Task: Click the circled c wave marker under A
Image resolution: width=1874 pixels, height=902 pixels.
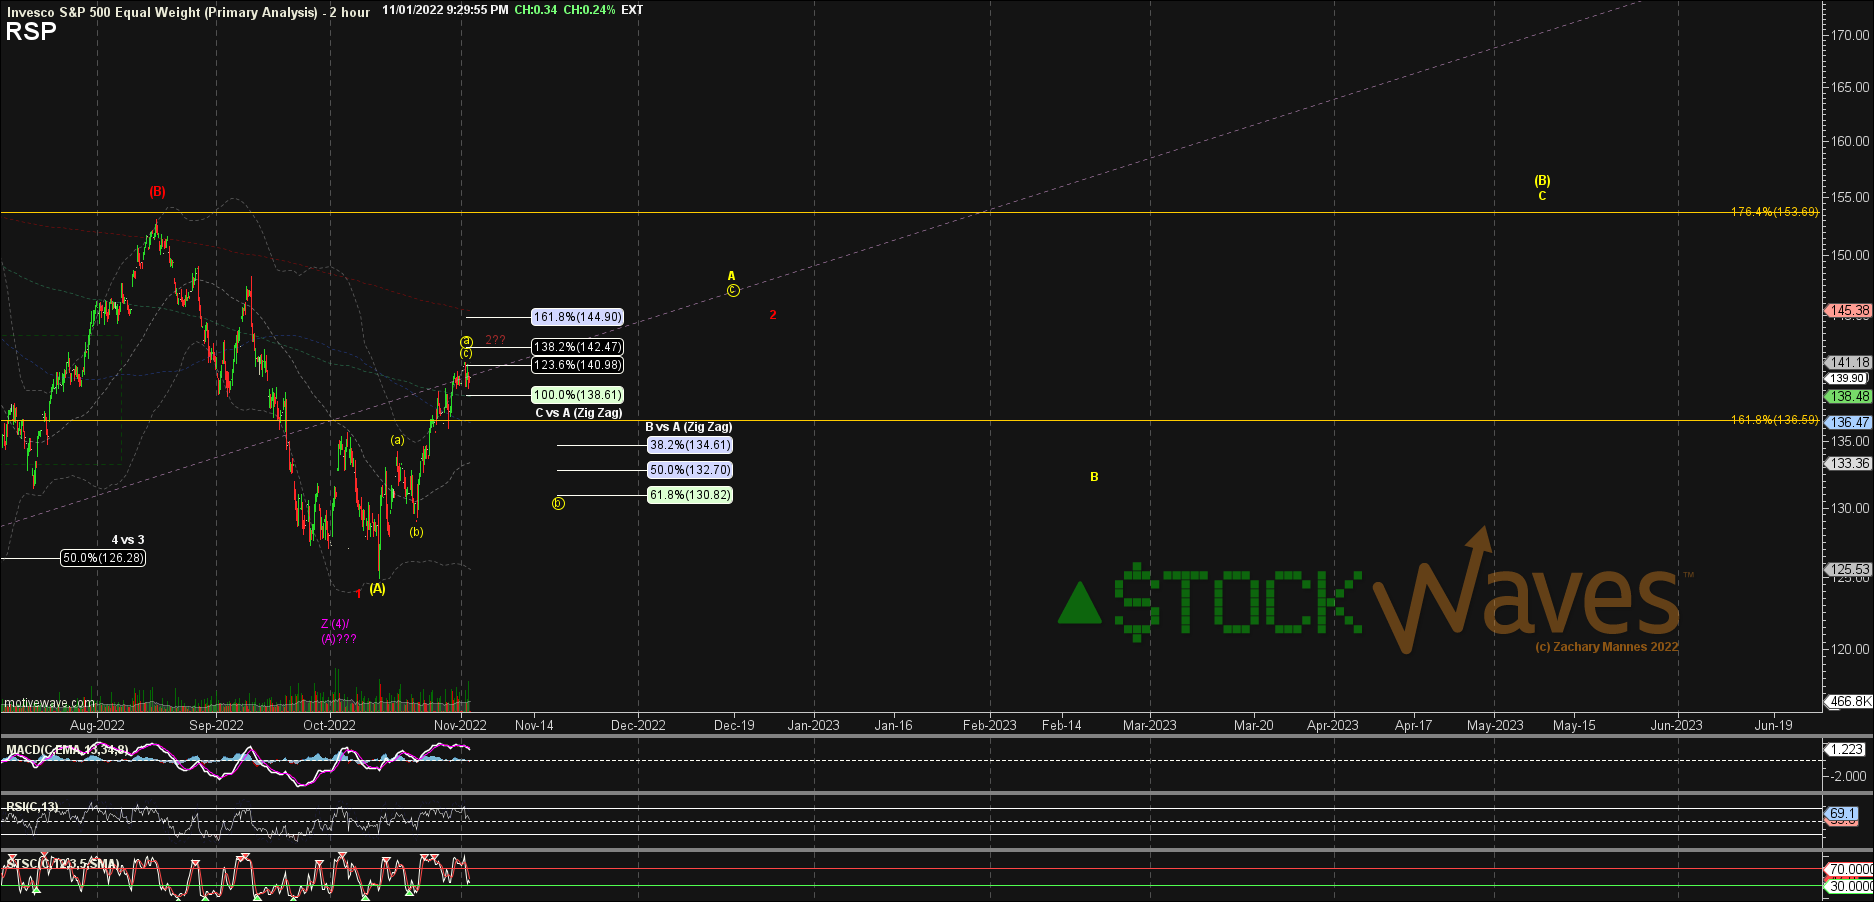Action: 733,291
